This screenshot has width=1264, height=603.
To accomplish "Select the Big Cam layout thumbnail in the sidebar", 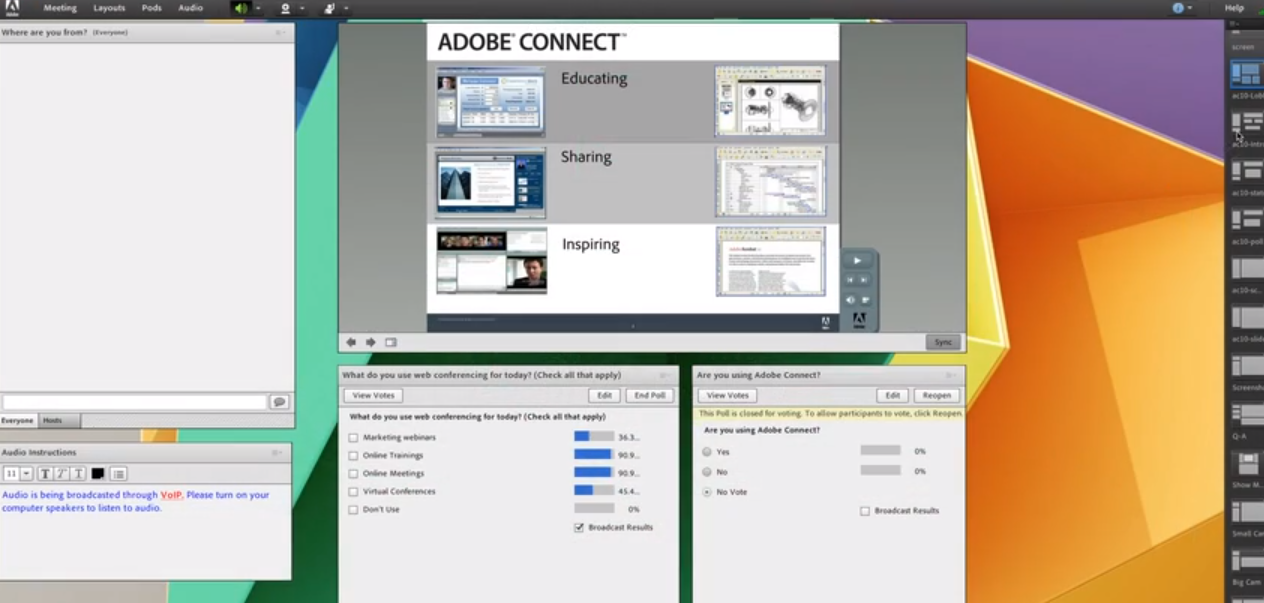I will pyautogui.click(x=1246, y=561).
